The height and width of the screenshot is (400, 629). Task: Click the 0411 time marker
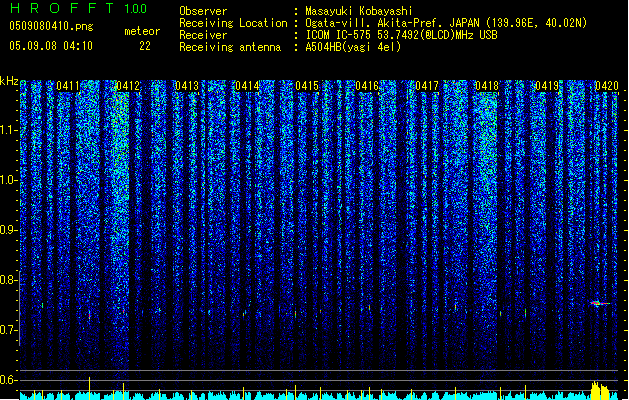68,86
